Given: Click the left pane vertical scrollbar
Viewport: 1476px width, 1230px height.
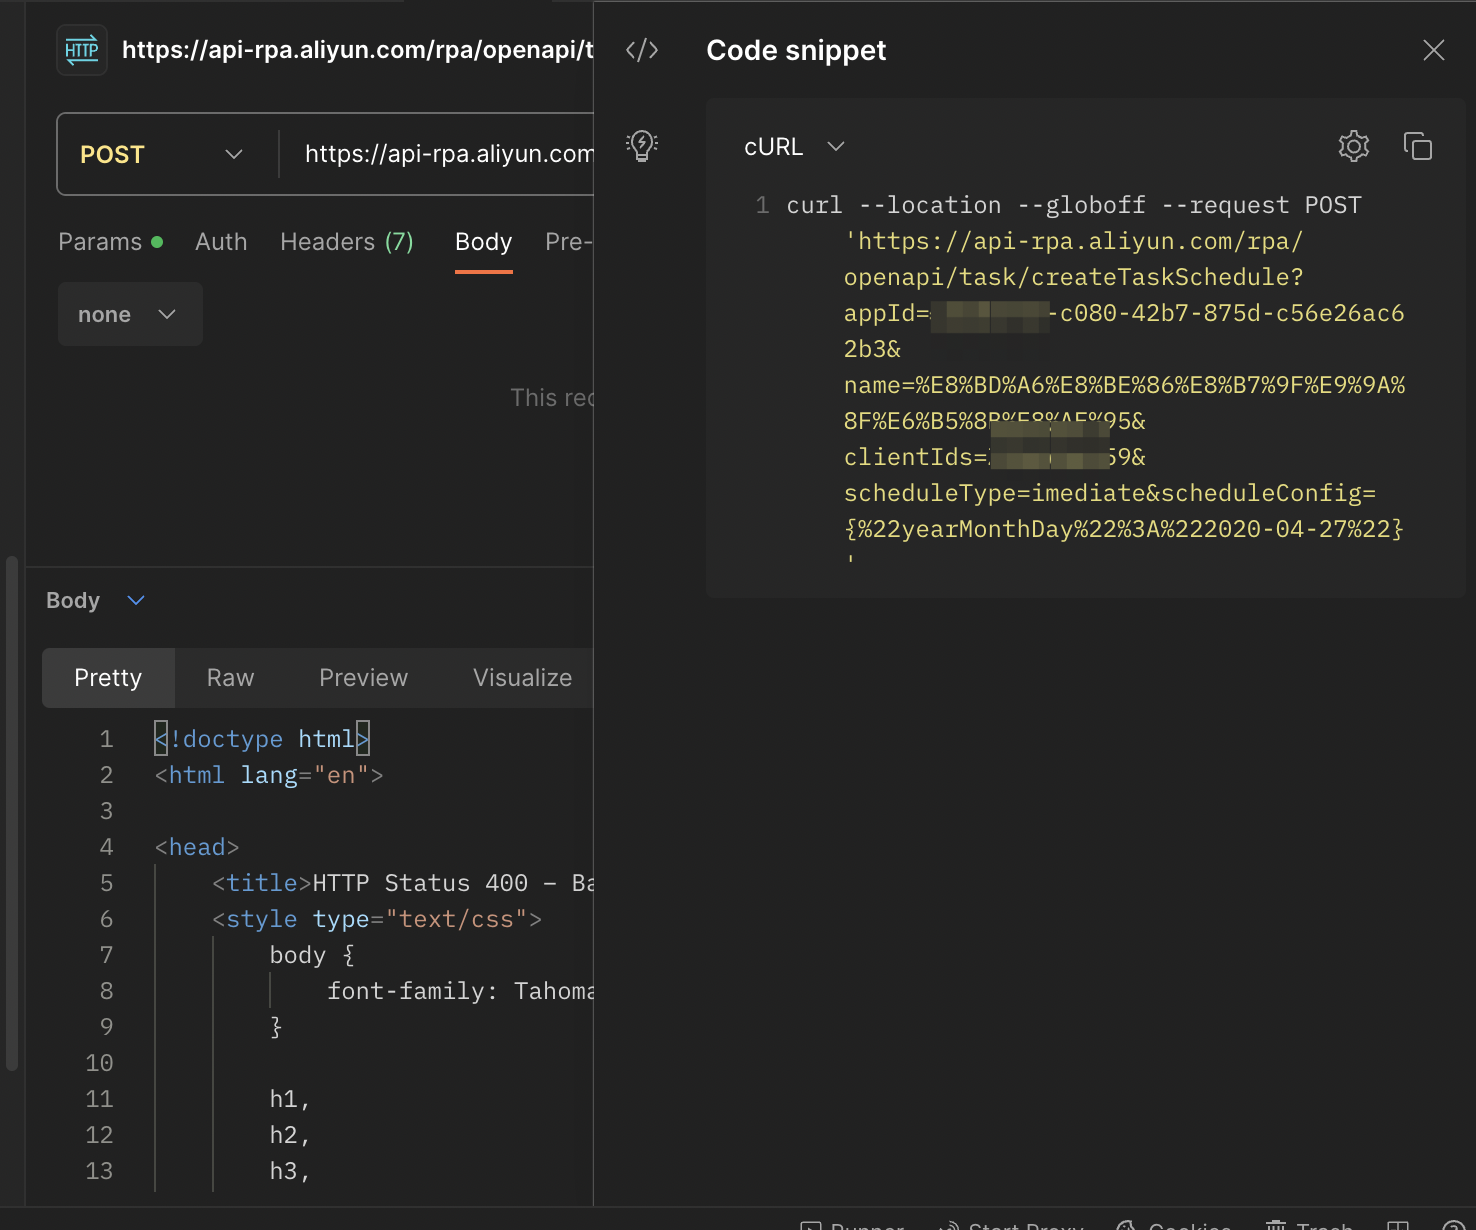Looking at the screenshot, I should click(x=12, y=813).
